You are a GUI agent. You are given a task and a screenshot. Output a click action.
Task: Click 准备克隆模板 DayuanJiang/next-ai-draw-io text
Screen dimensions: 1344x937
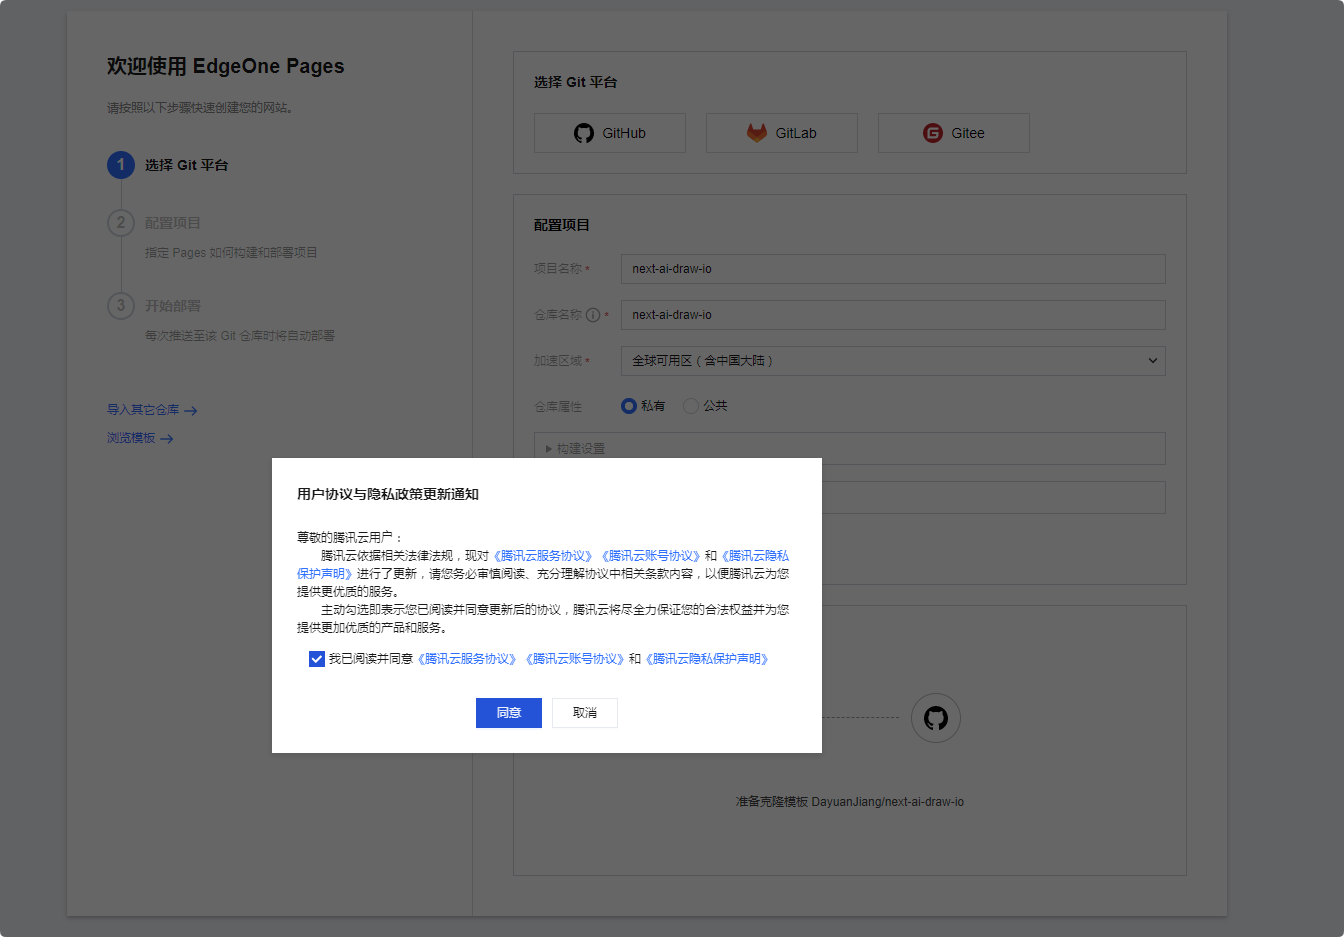(x=850, y=802)
